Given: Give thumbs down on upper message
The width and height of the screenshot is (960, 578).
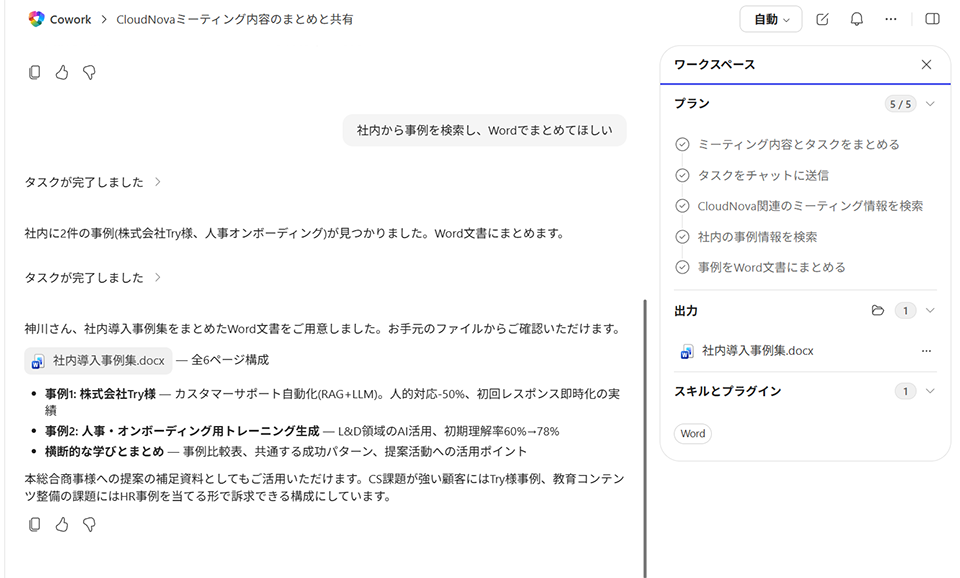Looking at the screenshot, I should tap(89, 73).
